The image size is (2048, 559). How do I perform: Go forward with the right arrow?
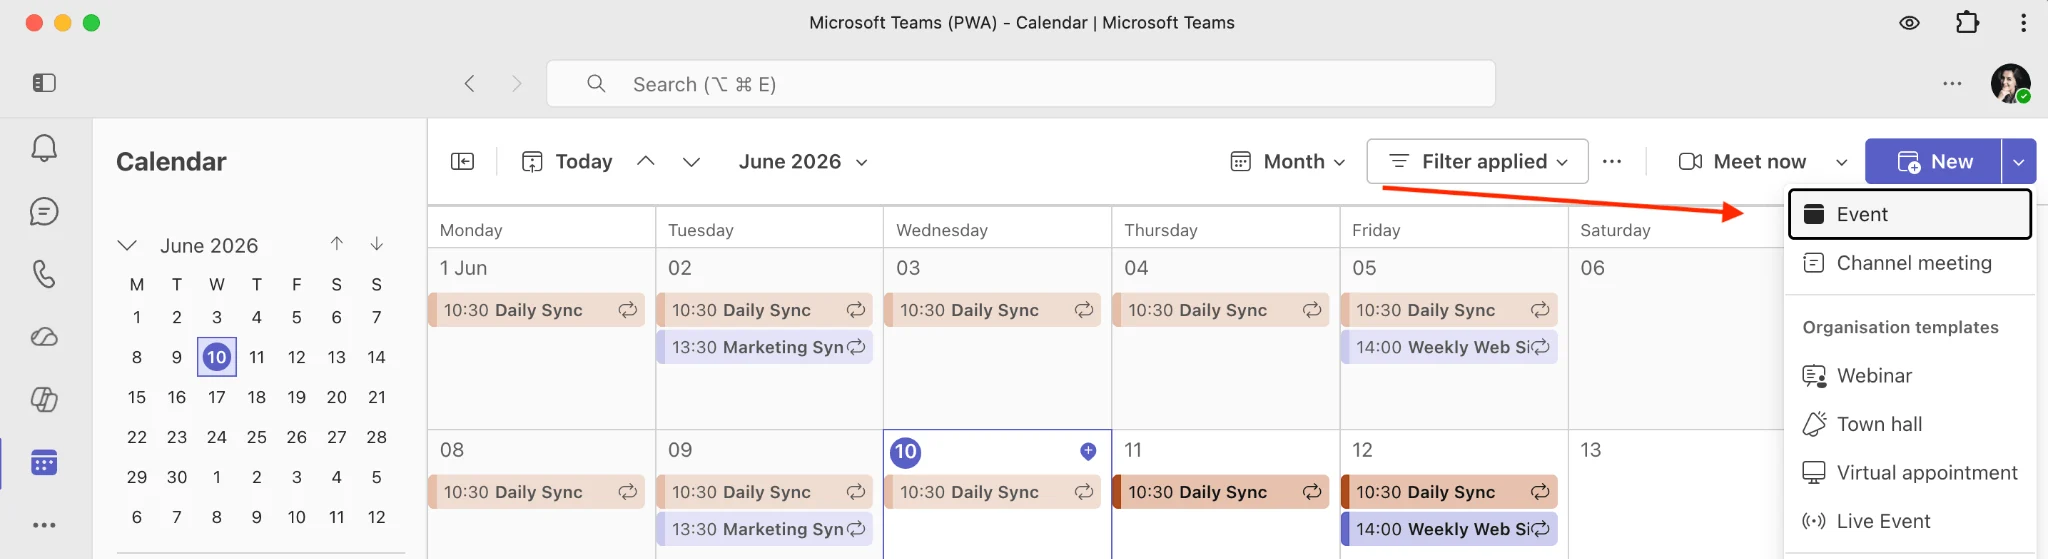pos(516,83)
